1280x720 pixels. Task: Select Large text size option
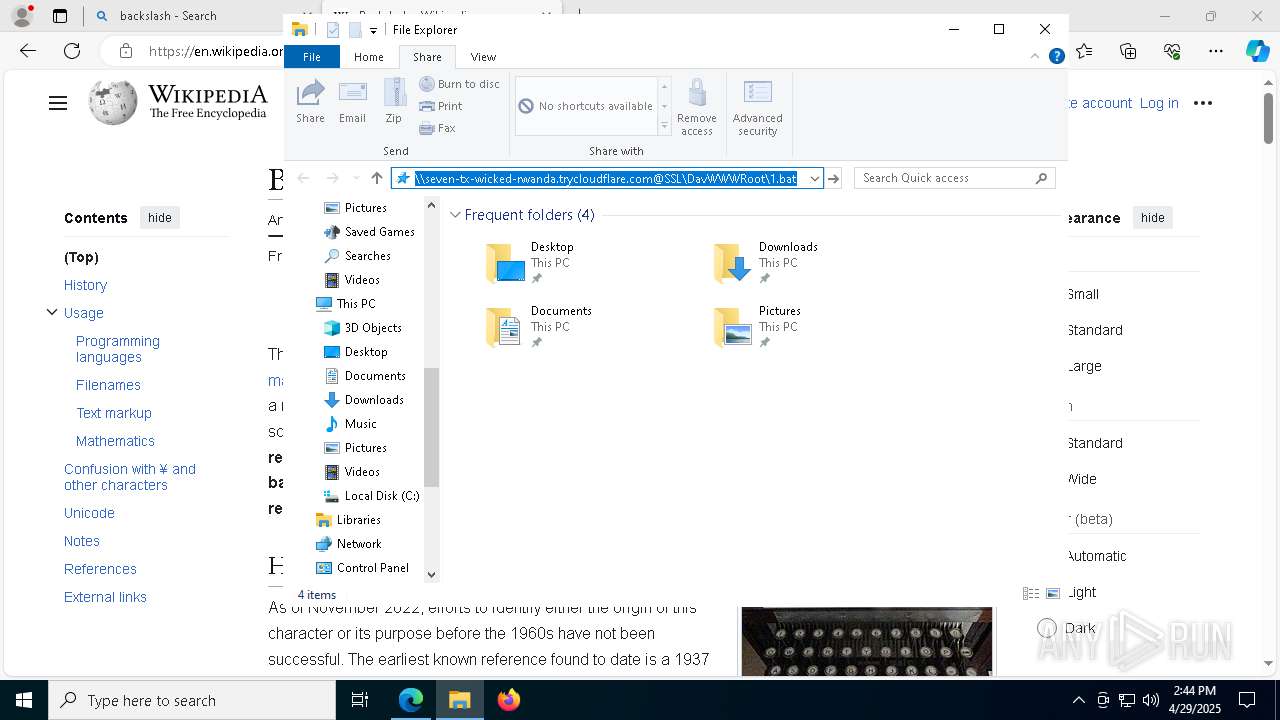pos(1084,366)
